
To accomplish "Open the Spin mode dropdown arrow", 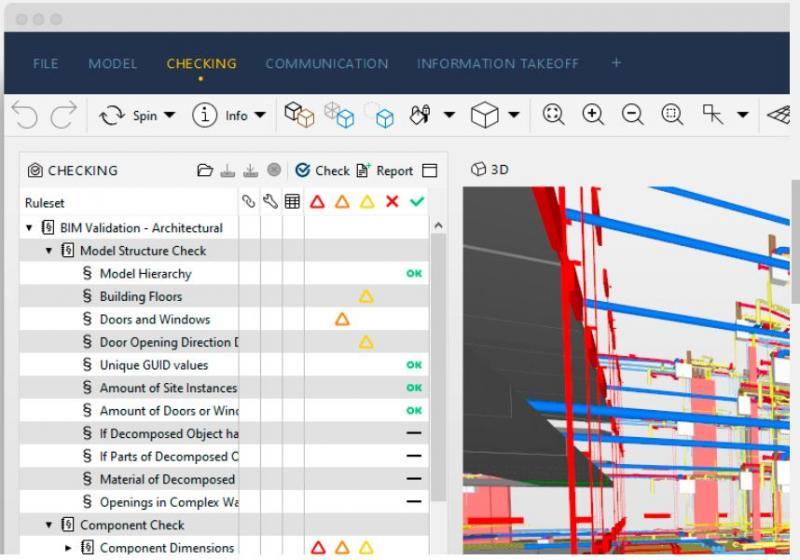I will tap(169, 115).
